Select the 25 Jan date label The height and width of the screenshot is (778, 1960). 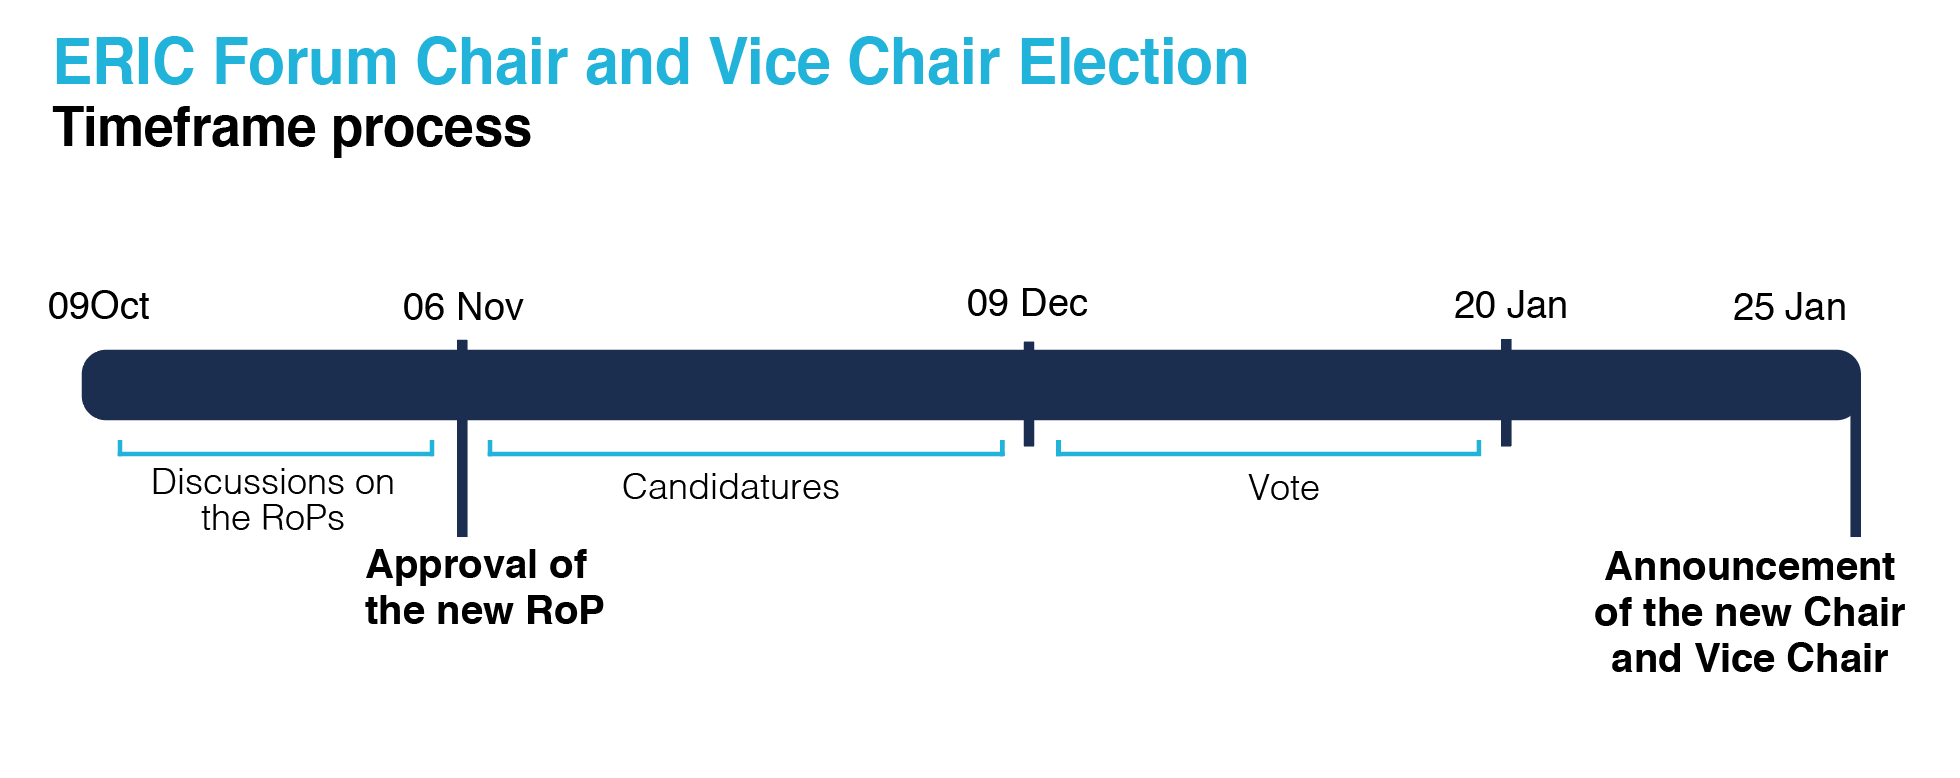click(1789, 307)
